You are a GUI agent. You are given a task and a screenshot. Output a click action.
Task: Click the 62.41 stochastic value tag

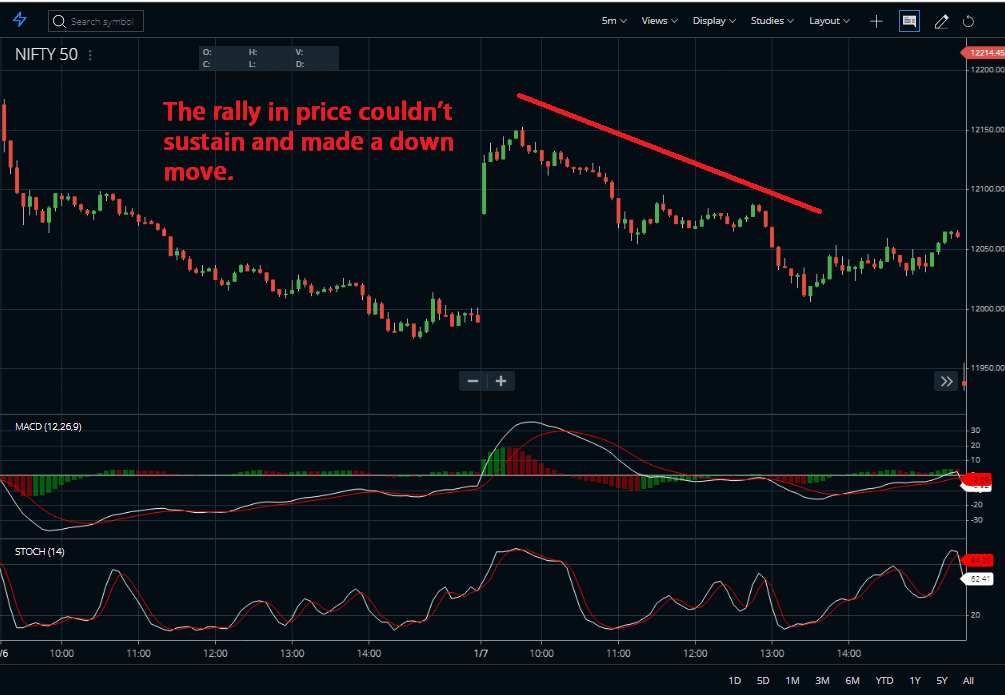pos(979,579)
